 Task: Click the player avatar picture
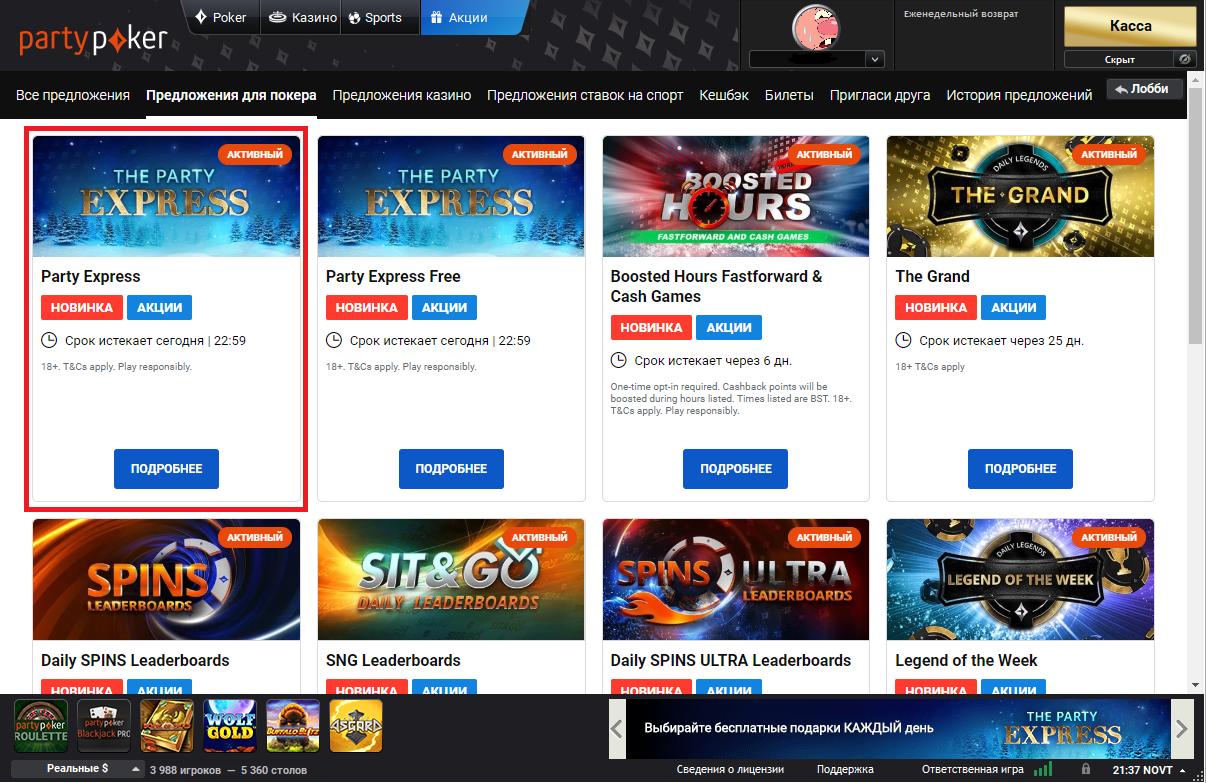816,28
